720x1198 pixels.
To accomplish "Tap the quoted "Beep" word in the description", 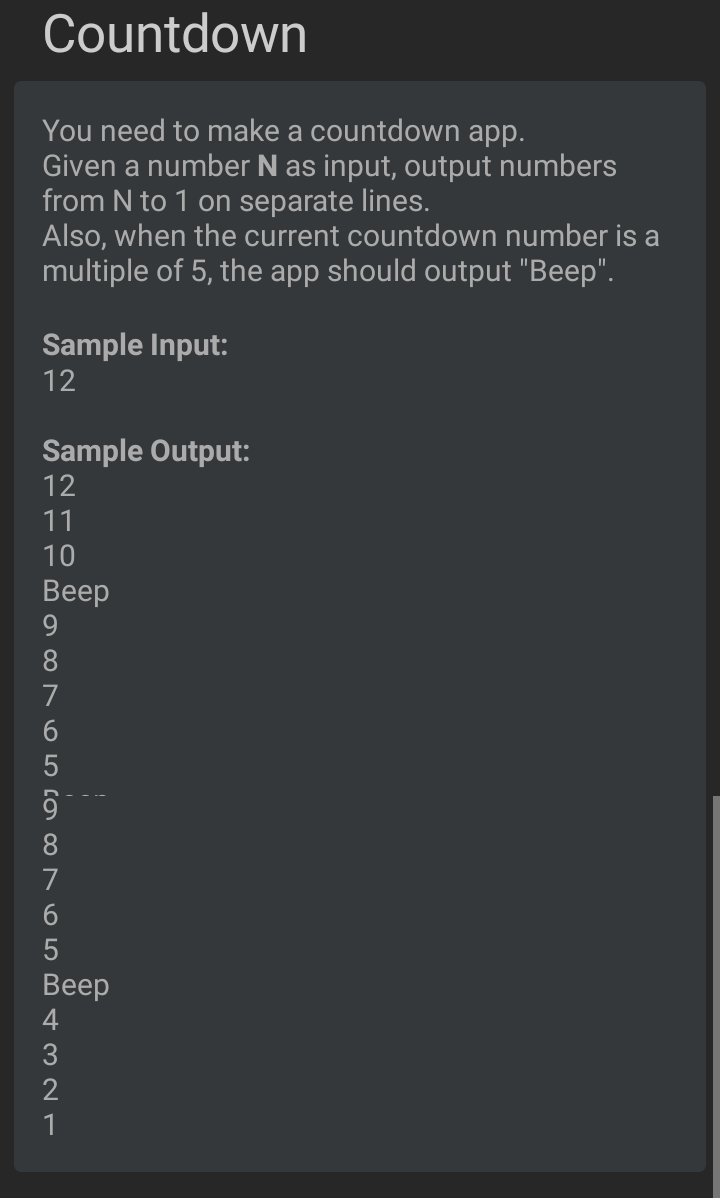I will point(571,270).
